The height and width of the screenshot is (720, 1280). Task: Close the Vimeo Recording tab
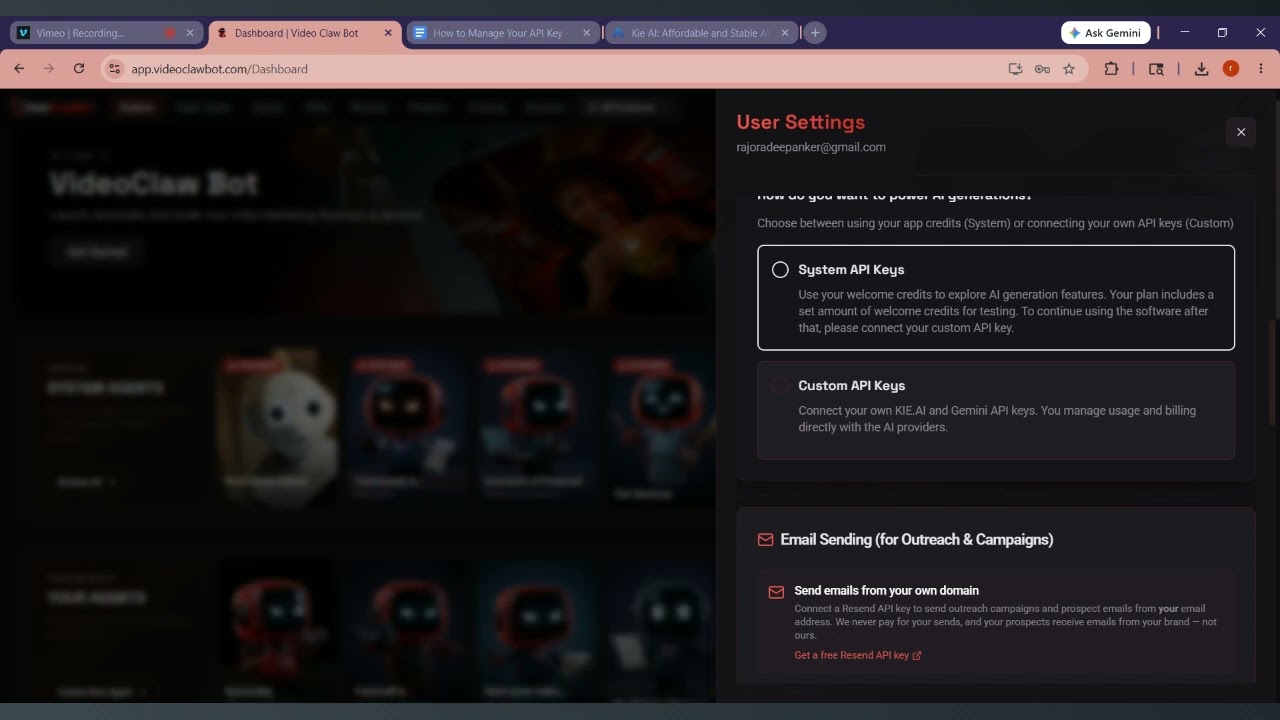(190, 33)
